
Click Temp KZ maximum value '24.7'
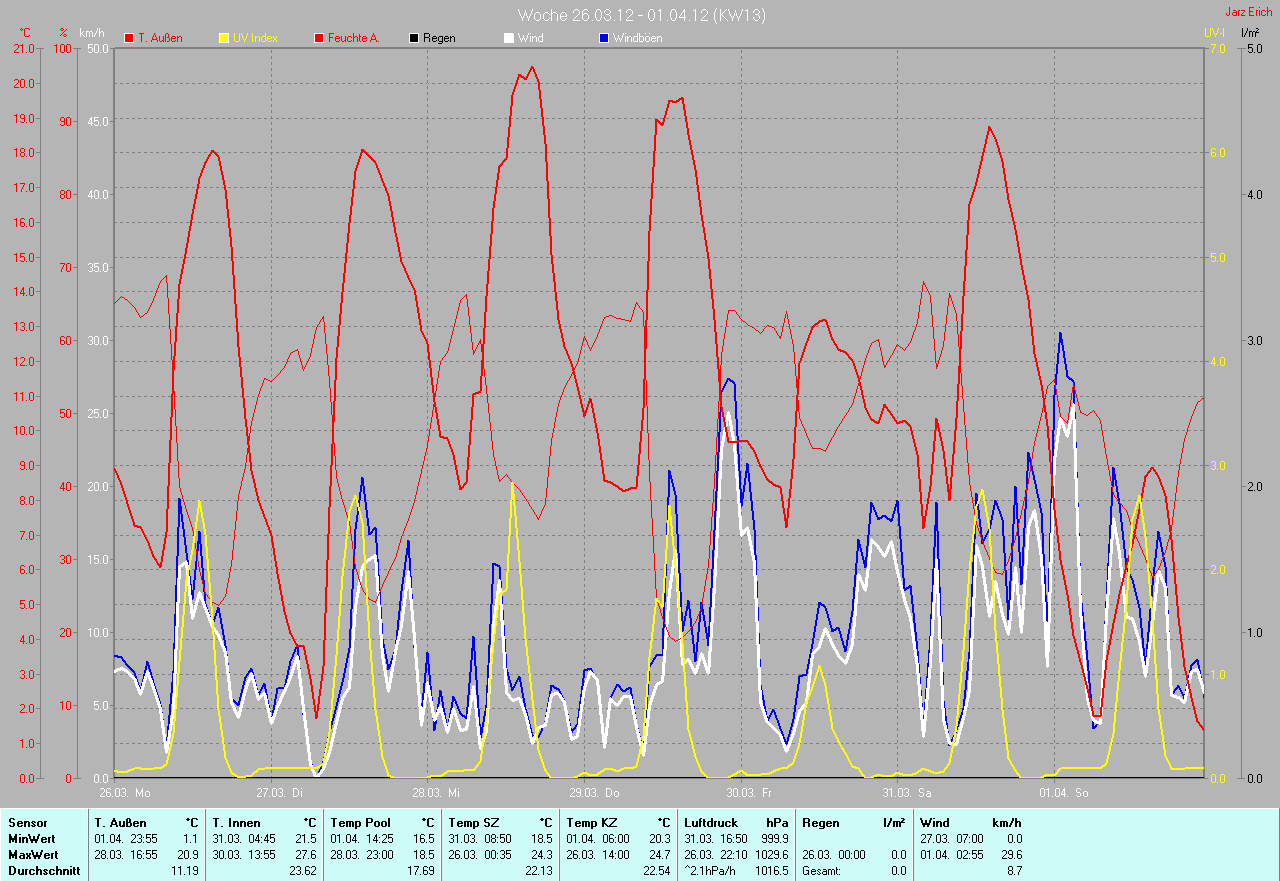click(x=659, y=855)
